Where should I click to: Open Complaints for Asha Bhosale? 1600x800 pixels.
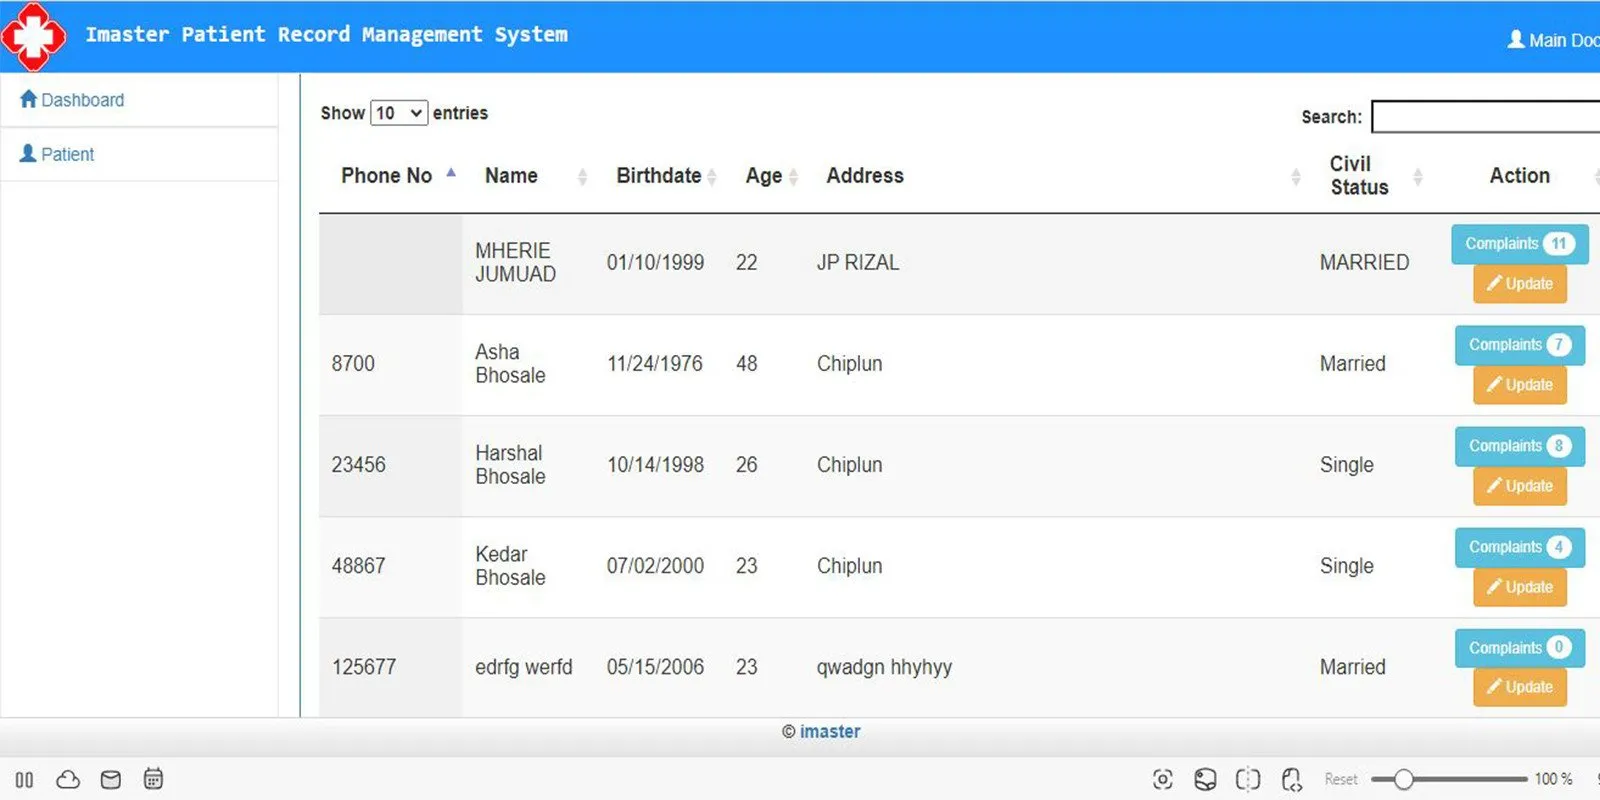point(1519,345)
